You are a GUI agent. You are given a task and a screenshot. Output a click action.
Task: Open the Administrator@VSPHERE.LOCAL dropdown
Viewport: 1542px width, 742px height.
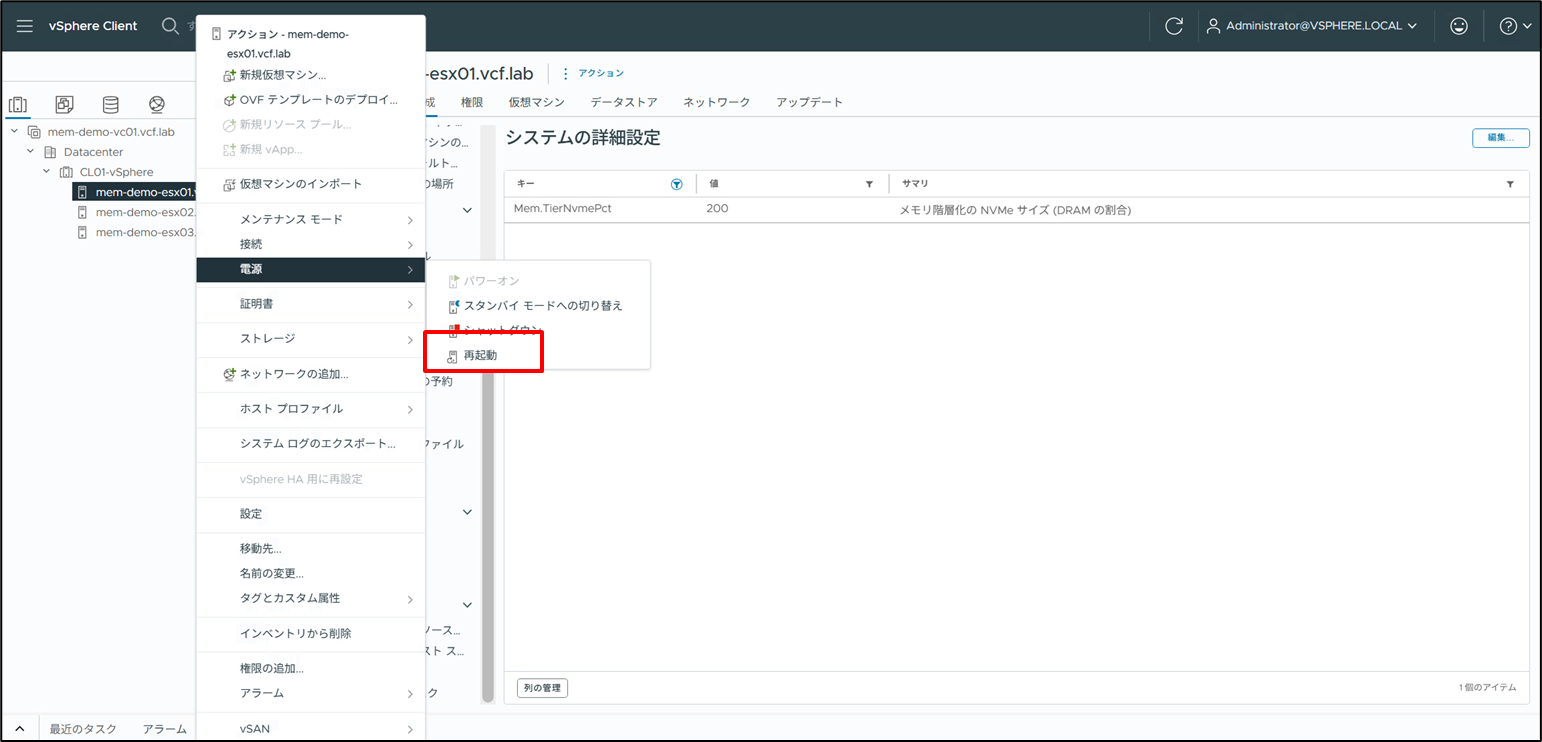pos(1313,25)
